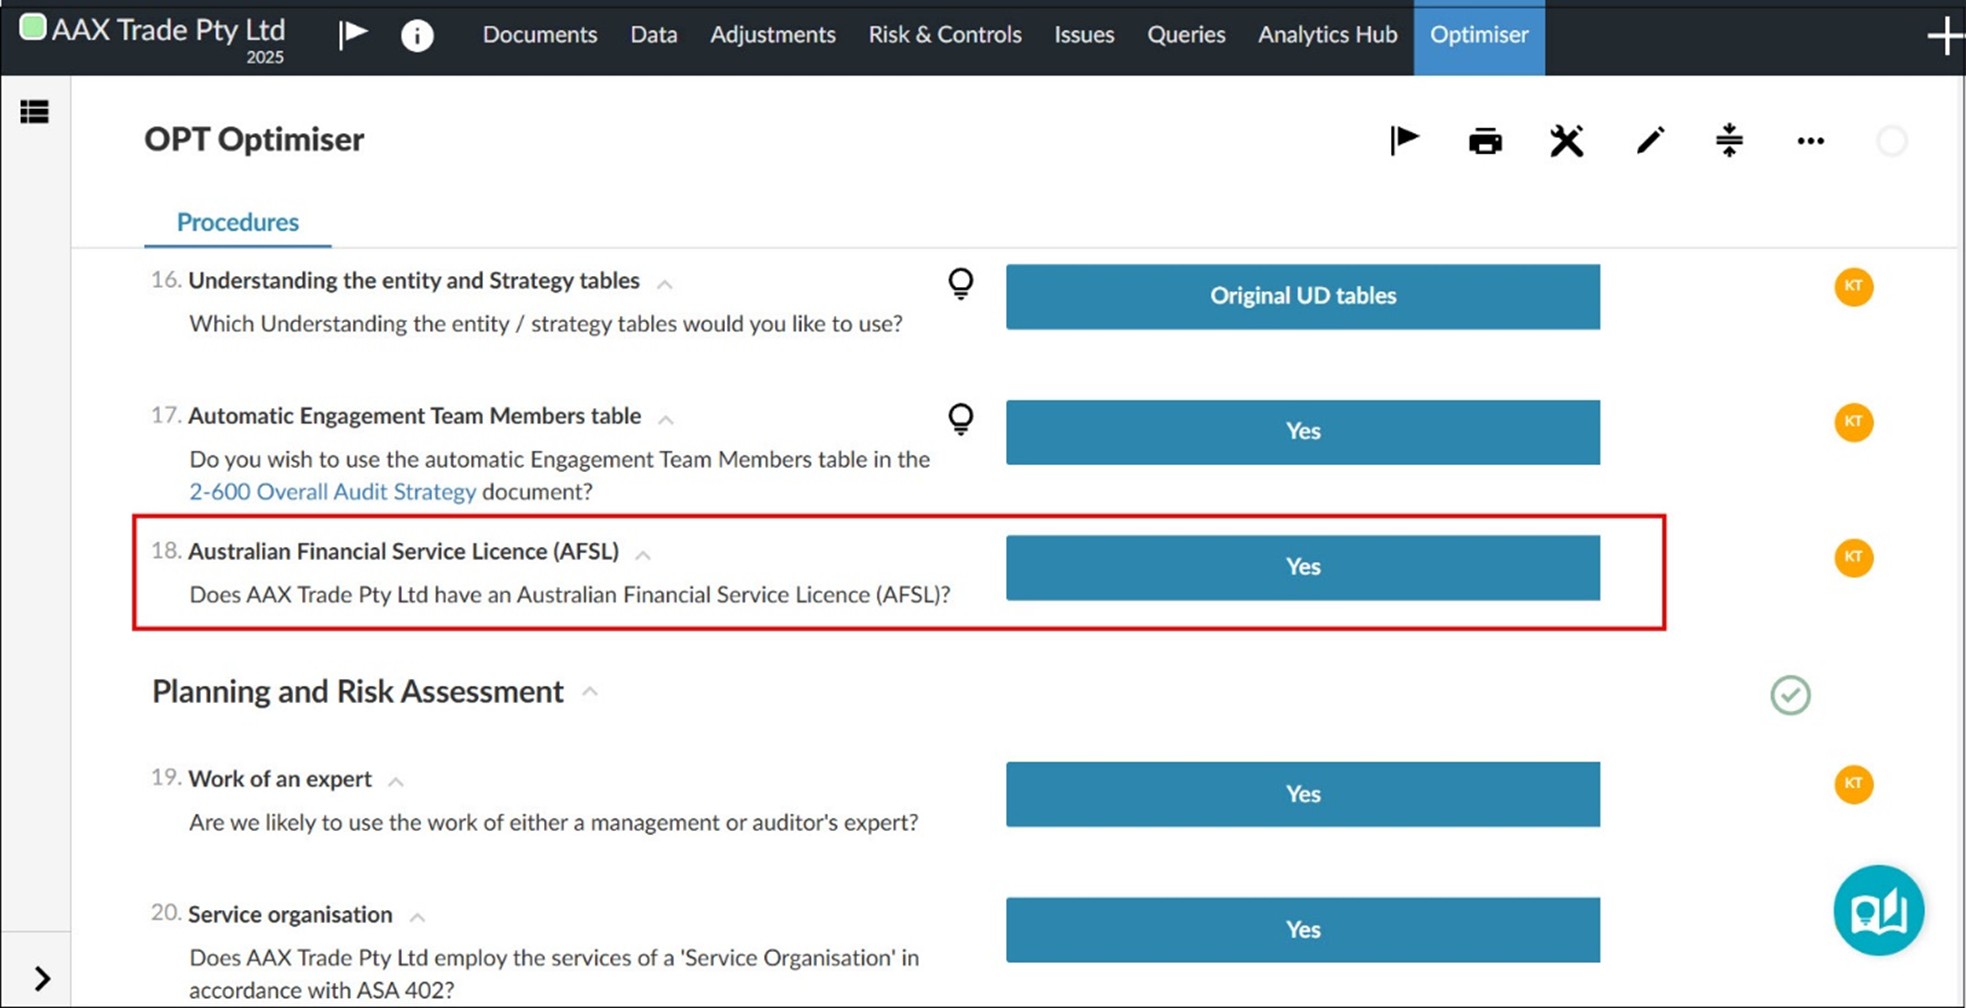Click KT avatar on Engagement Team Members row
Screen dimensions: 1966x1008
pyautogui.click(x=1853, y=422)
